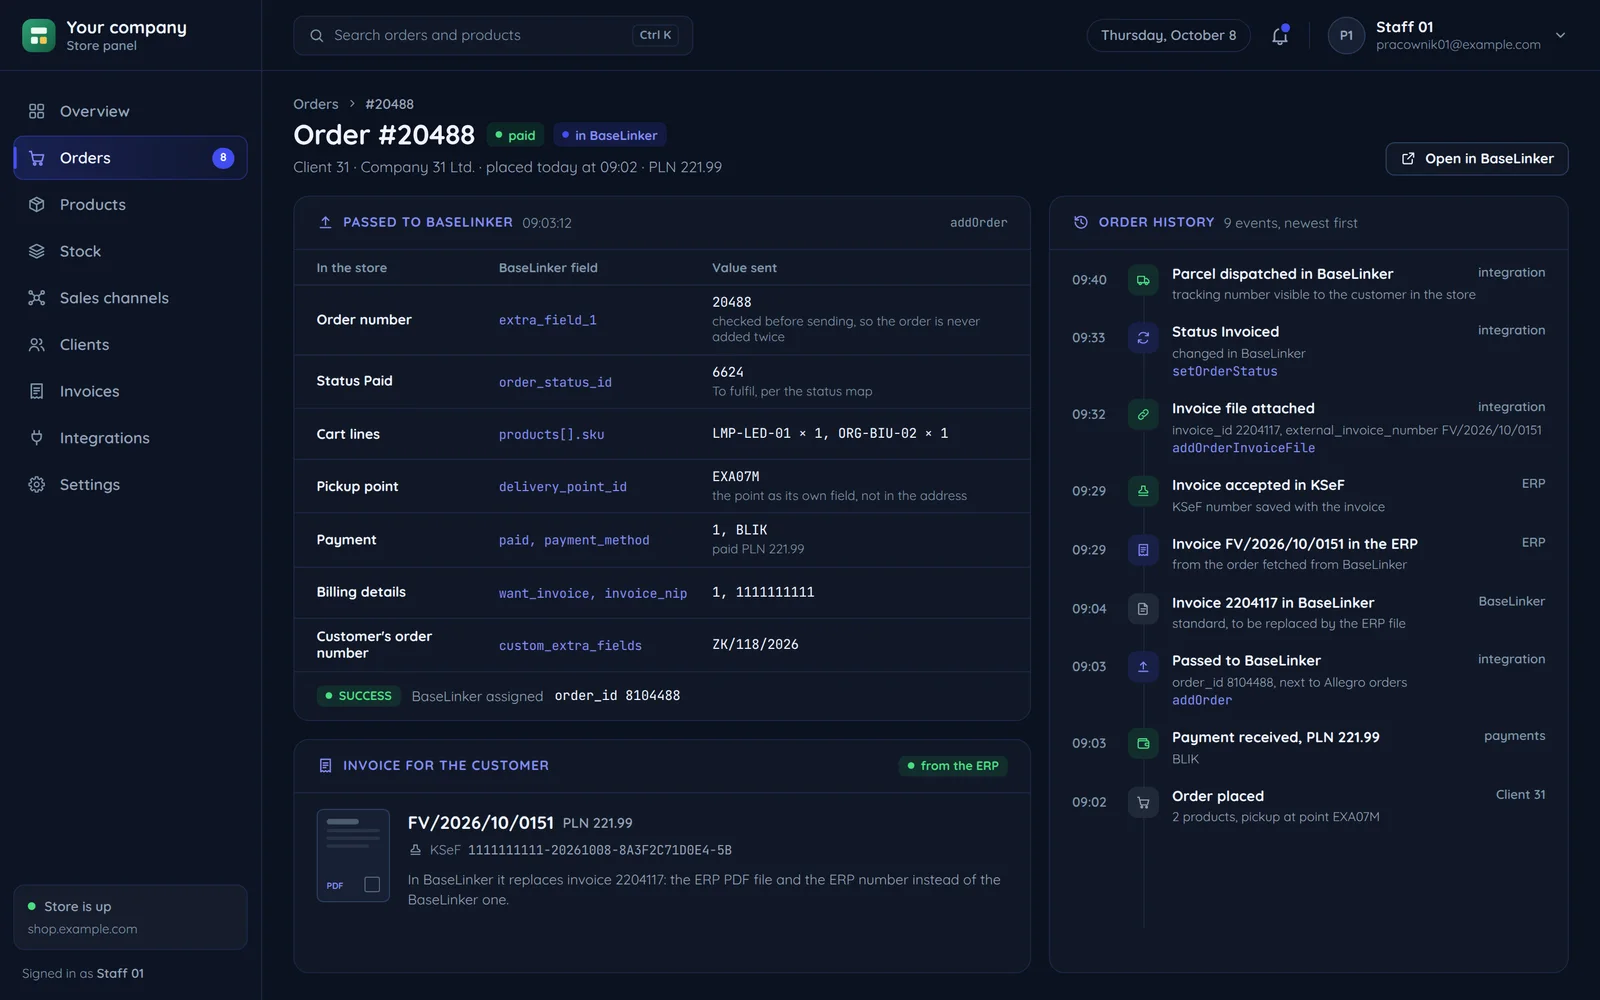Screen dimensions: 1600x1000
Task: Go to the Integrations section
Action: click(130, 438)
